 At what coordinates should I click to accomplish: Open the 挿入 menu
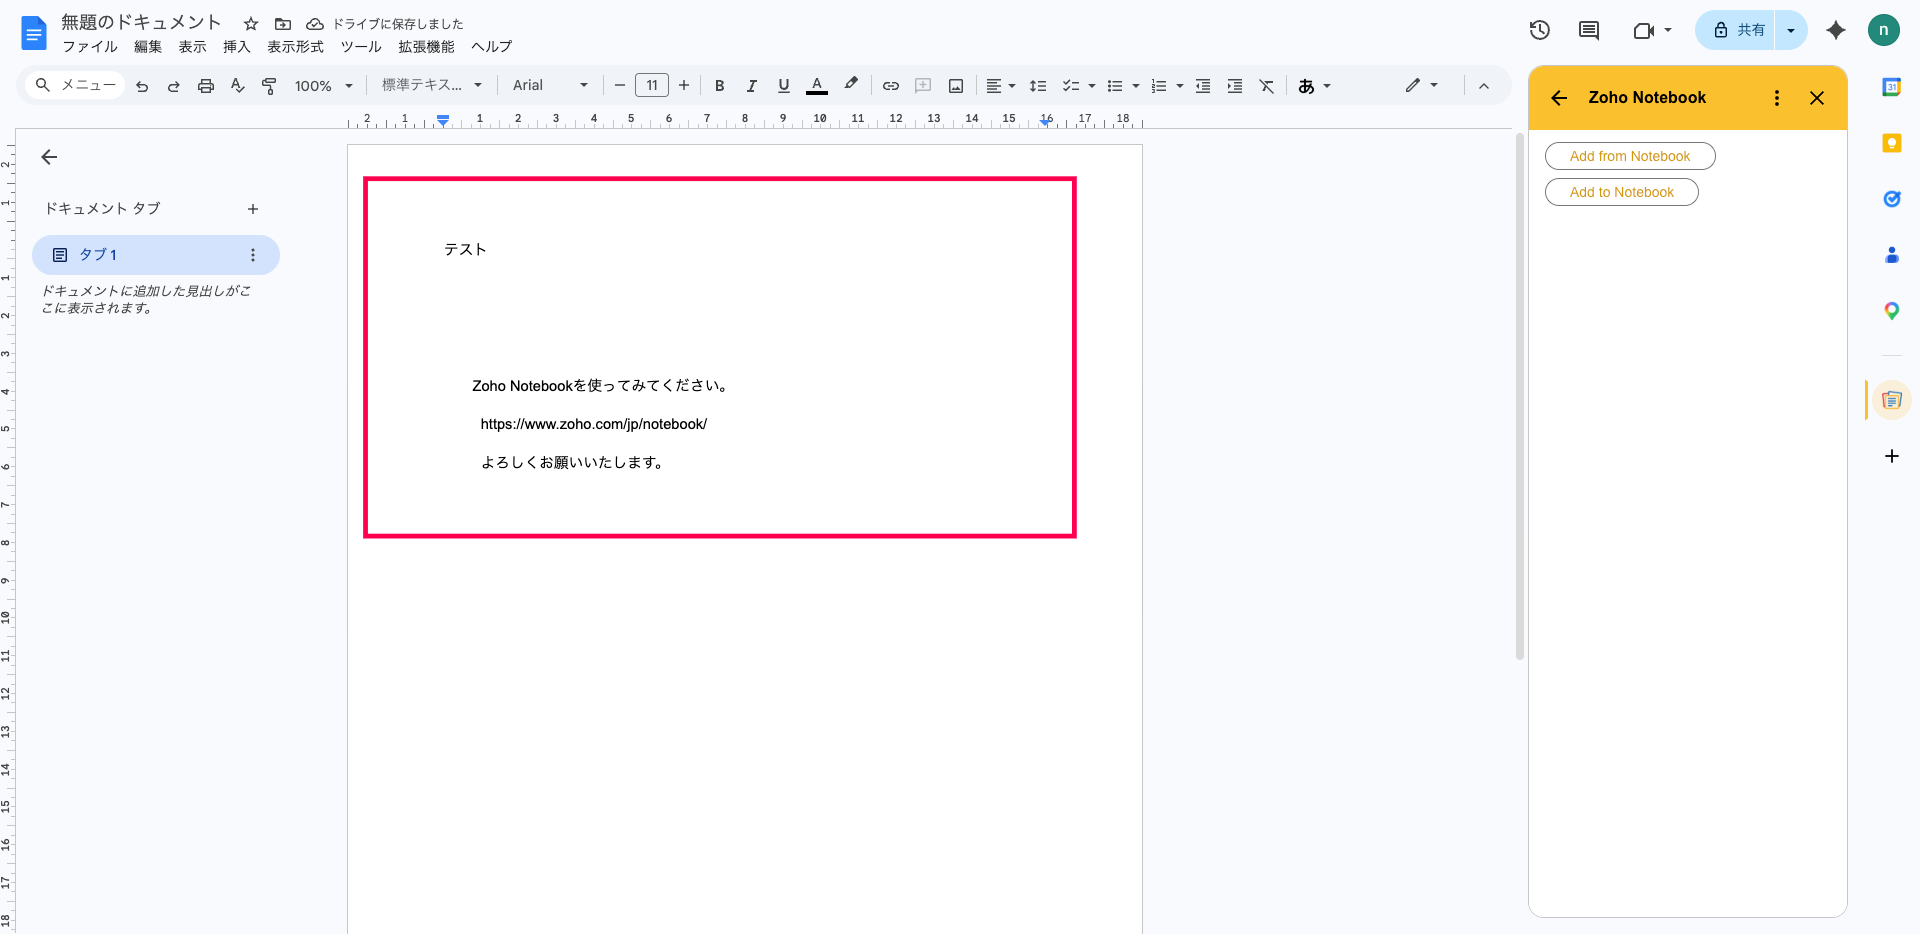[236, 47]
